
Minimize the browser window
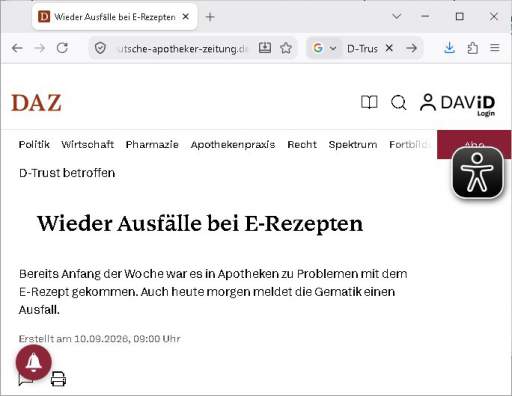[425, 16]
